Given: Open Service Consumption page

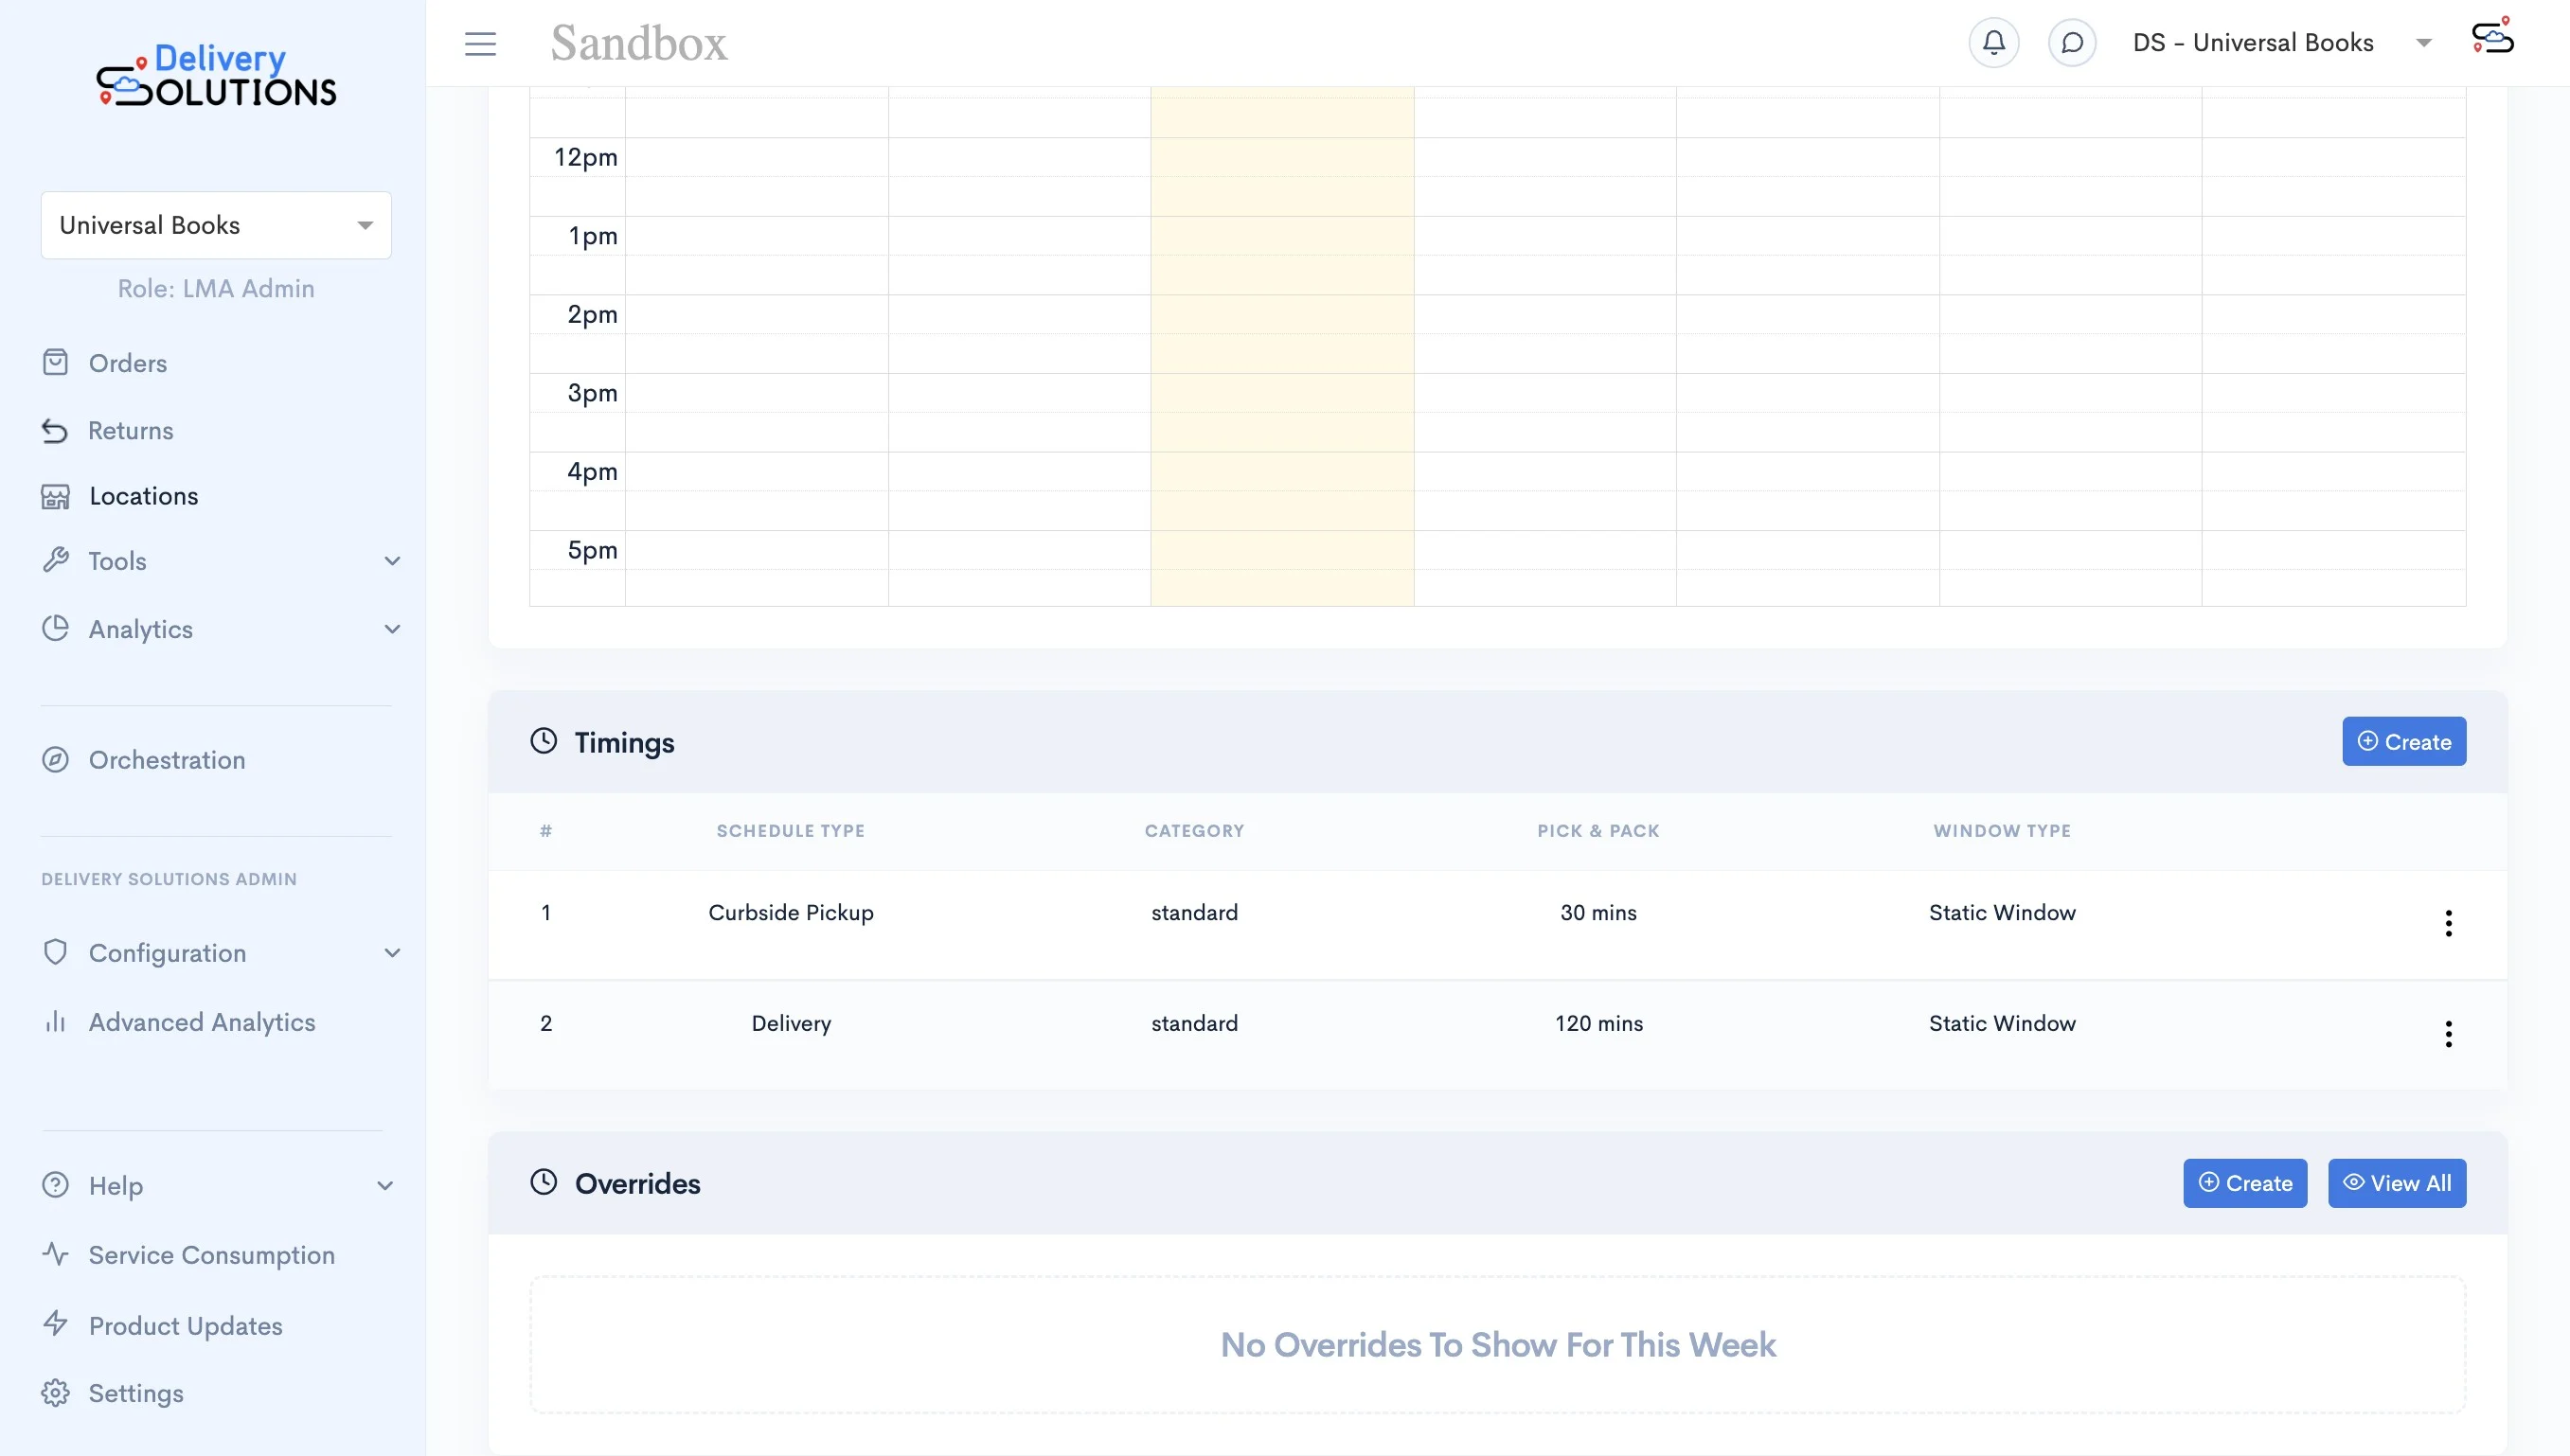Looking at the screenshot, I should coord(211,1255).
